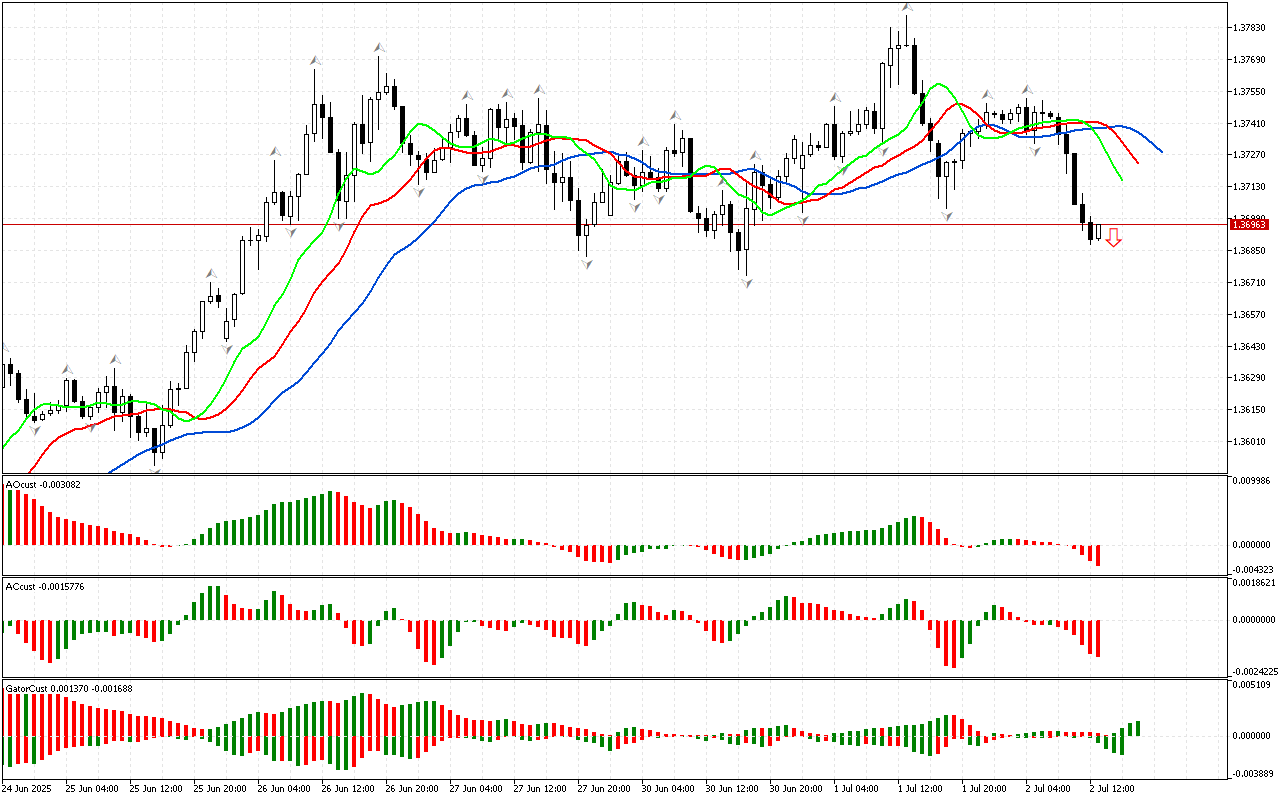This screenshot has width=1280, height=800.
Task: Click the AOcust indicator label
Action: pyautogui.click(x=43, y=485)
